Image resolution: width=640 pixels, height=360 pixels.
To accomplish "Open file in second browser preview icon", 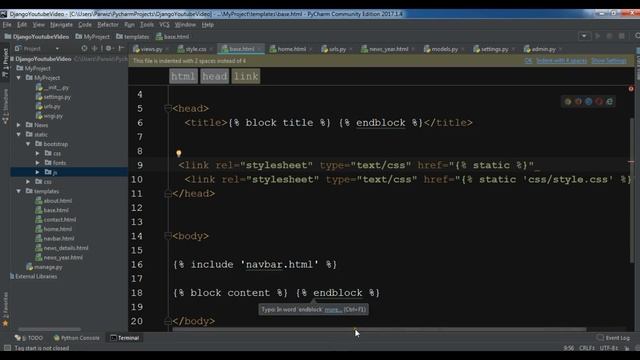I will (578, 102).
